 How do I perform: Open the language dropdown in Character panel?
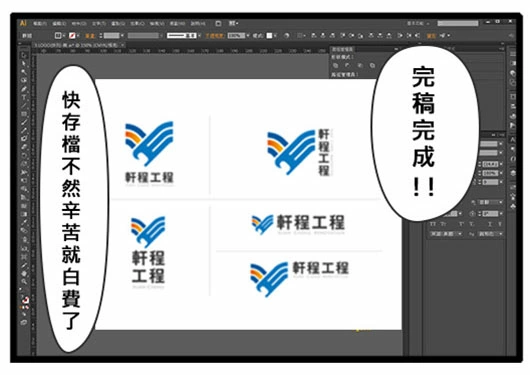(445, 234)
